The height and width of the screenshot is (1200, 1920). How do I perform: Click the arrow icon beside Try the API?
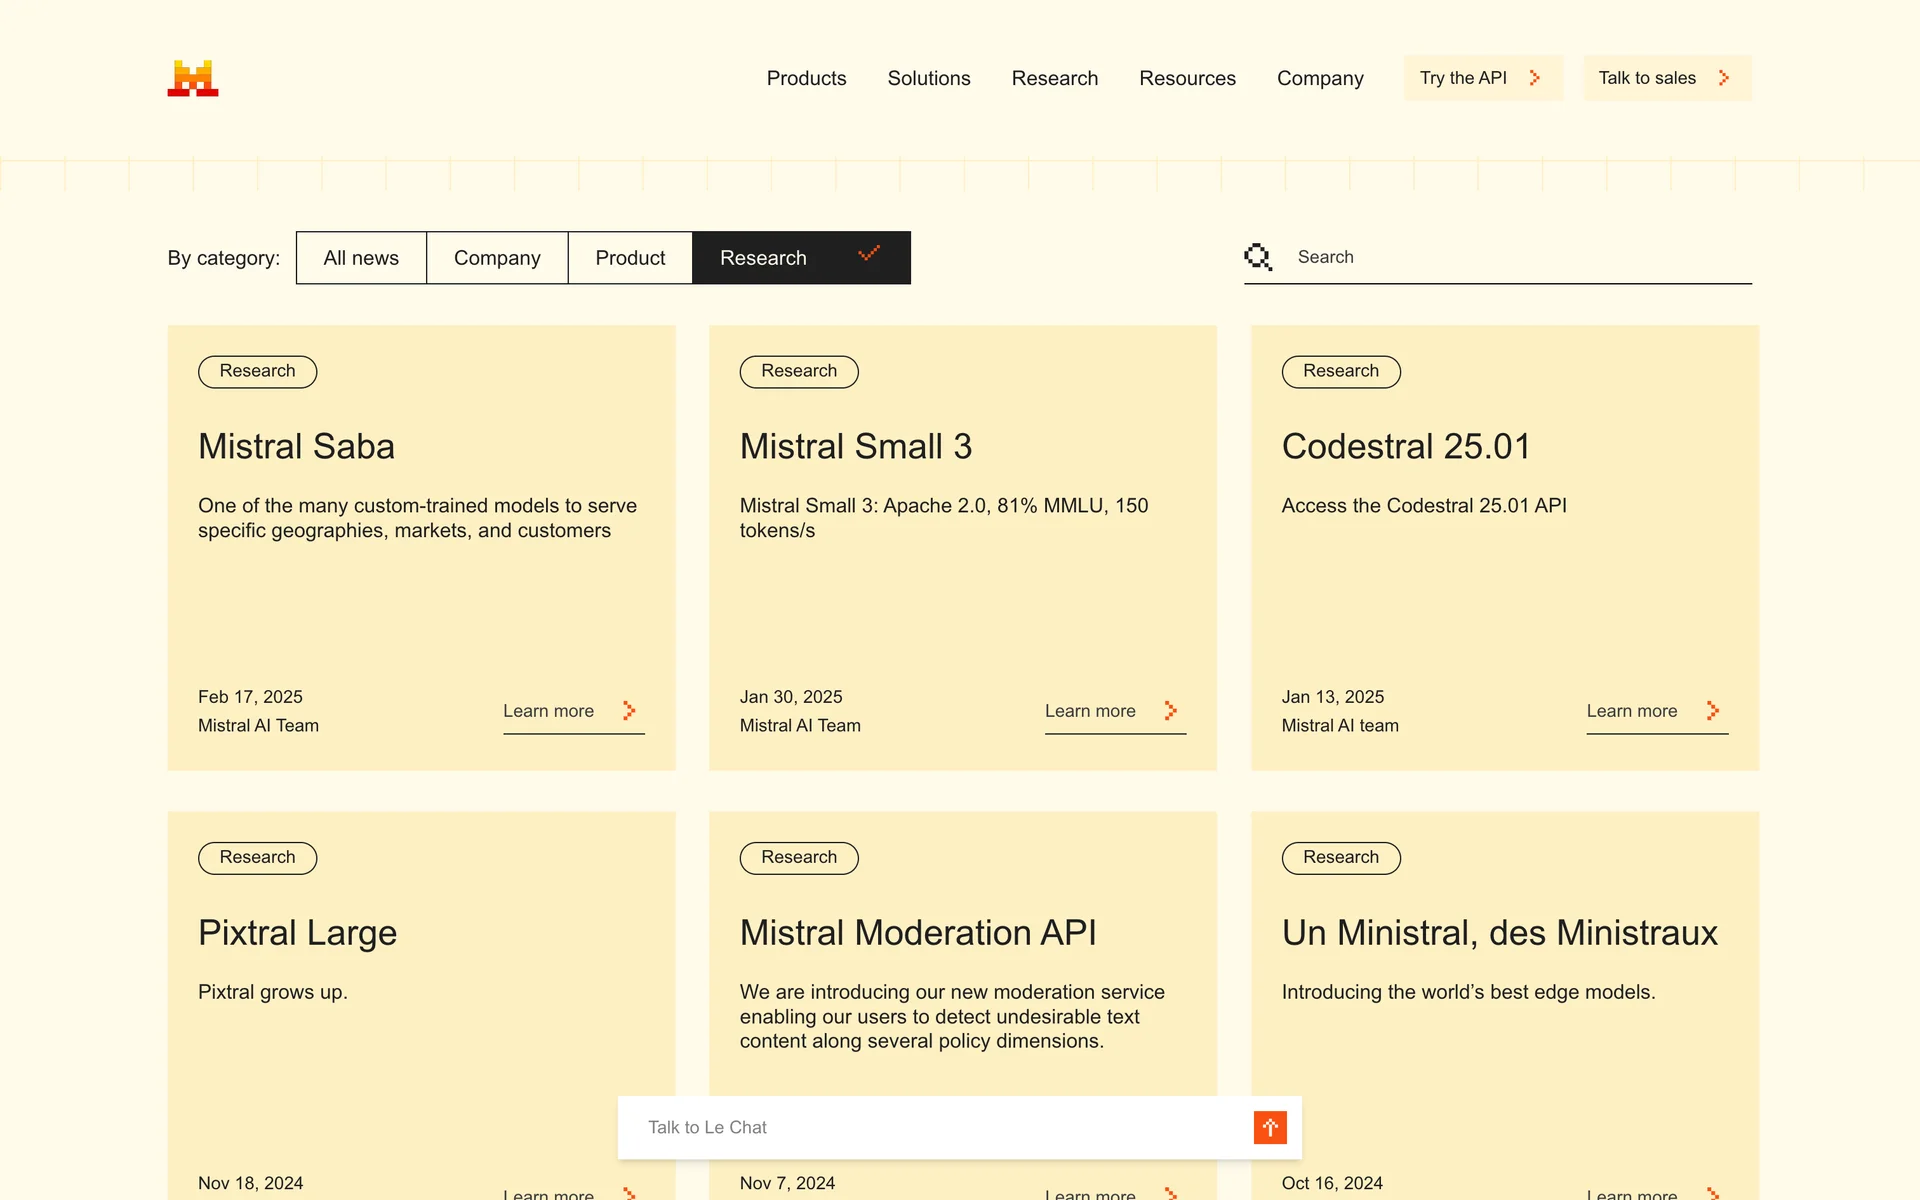(1534, 78)
